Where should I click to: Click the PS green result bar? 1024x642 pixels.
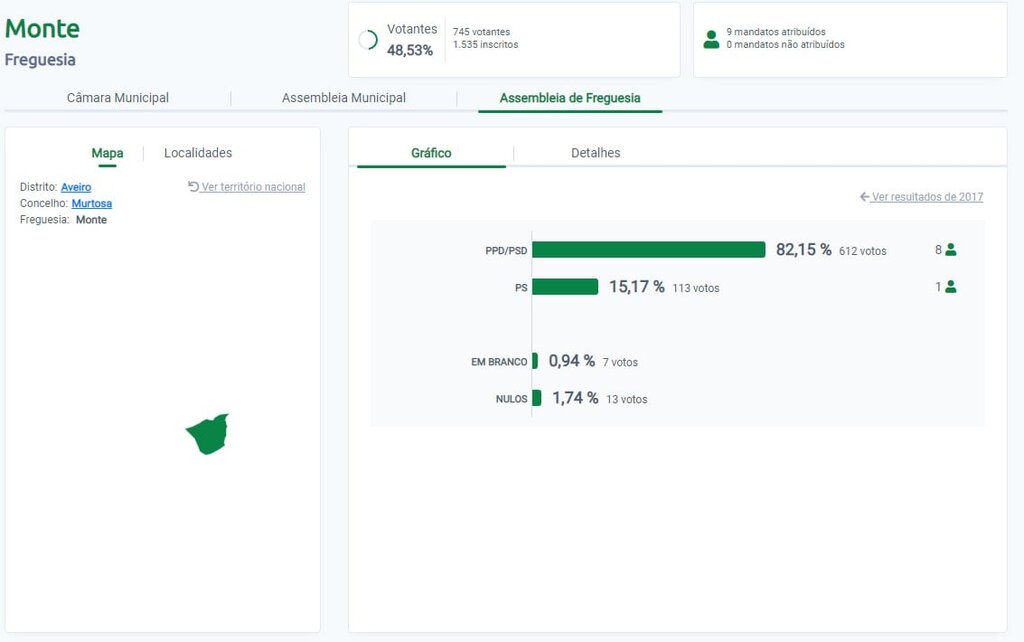pos(565,287)
